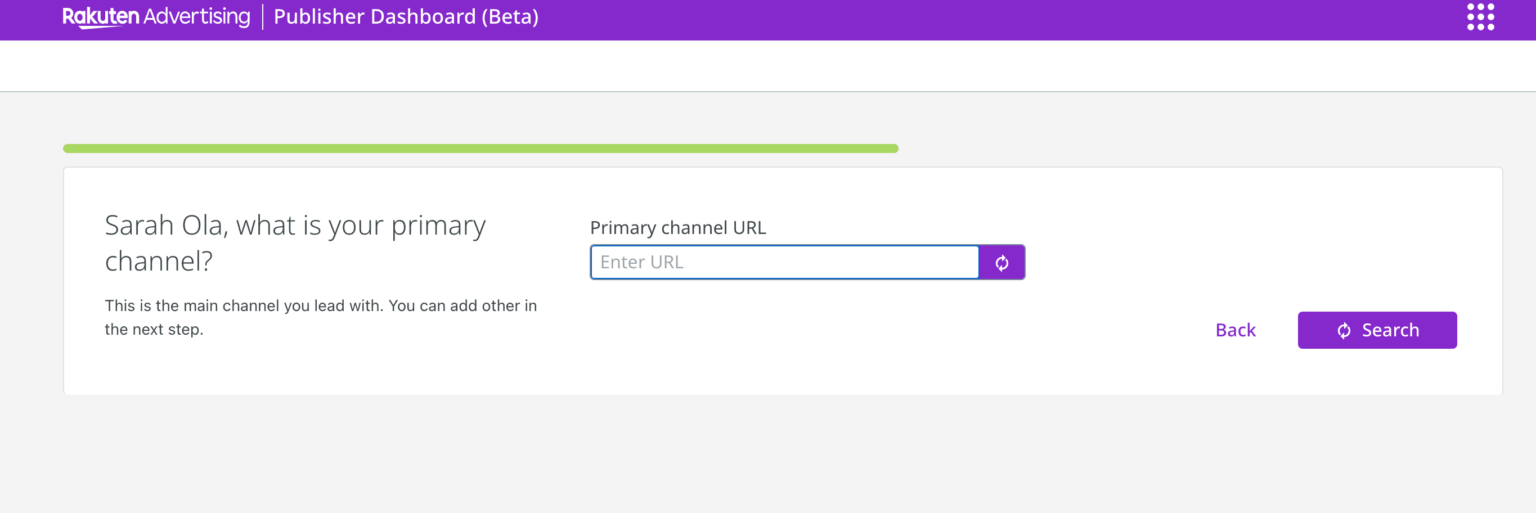Click the "the next step." text line

(x=154, y=330)
